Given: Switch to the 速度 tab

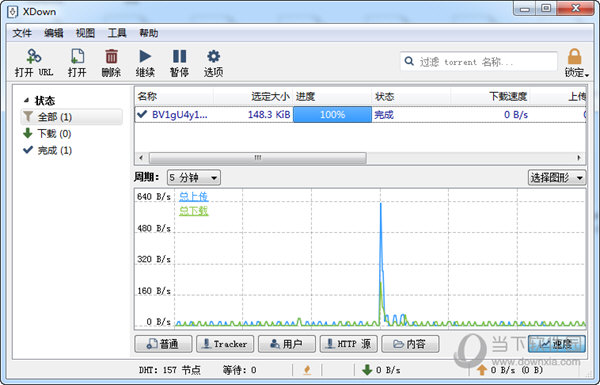Looking at the screenshot, I should tap(557, 344).
